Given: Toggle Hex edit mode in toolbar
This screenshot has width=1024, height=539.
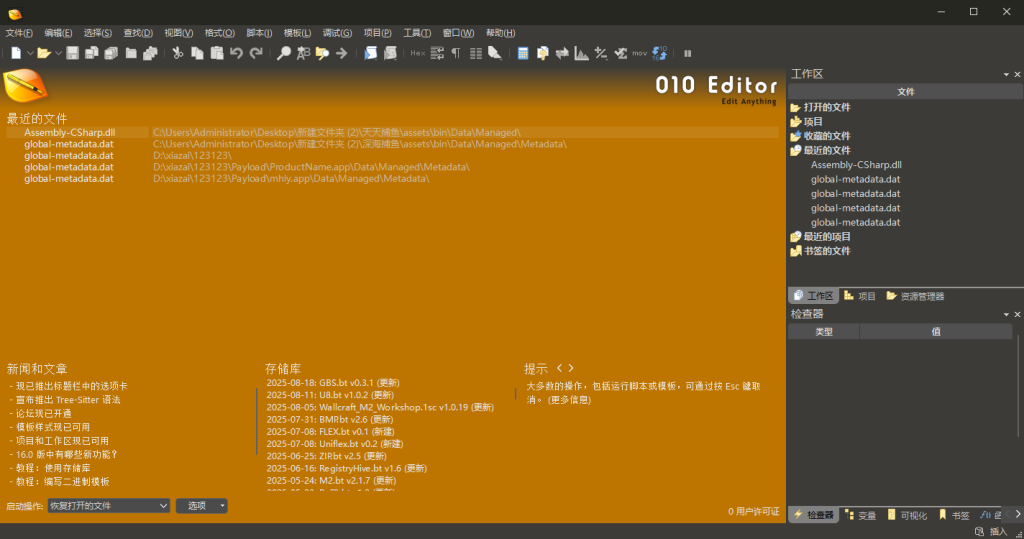Looking at the screenshot, I should 418,54.
